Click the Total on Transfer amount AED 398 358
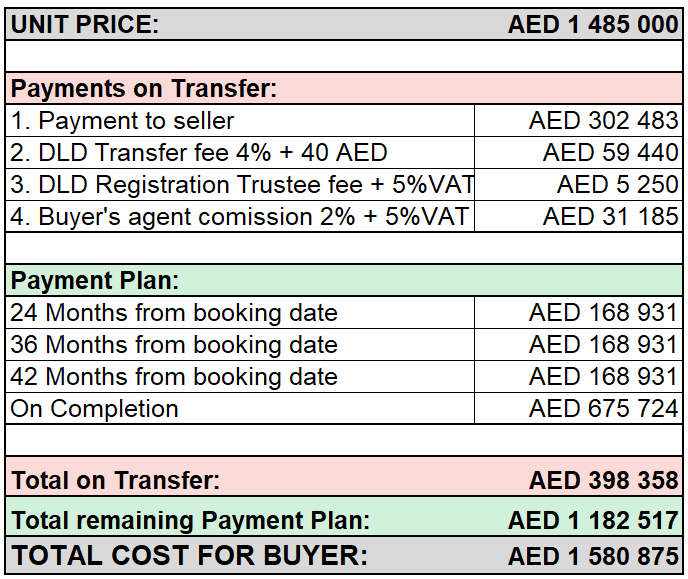688x579 pixels. pos(604,480)
